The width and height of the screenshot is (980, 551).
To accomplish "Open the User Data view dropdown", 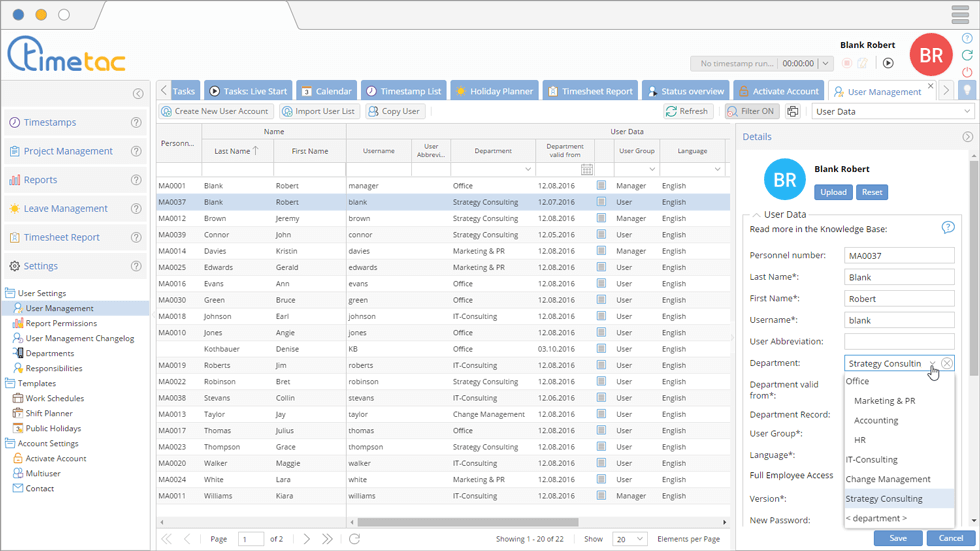I will [891, 112].
